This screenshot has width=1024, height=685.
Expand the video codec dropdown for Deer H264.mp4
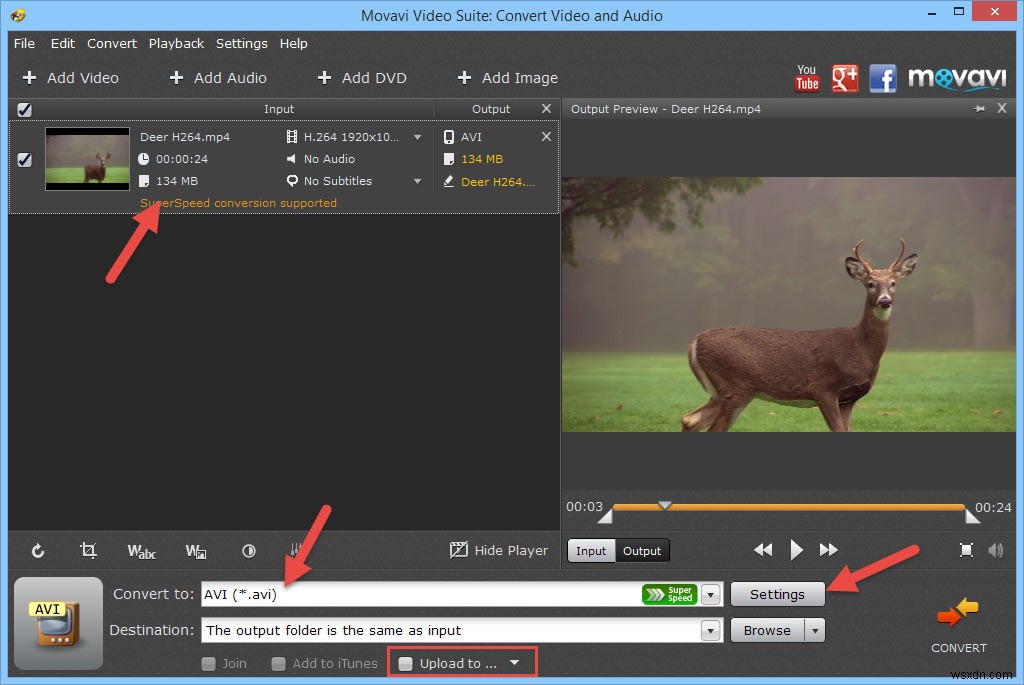pos(417,137)
